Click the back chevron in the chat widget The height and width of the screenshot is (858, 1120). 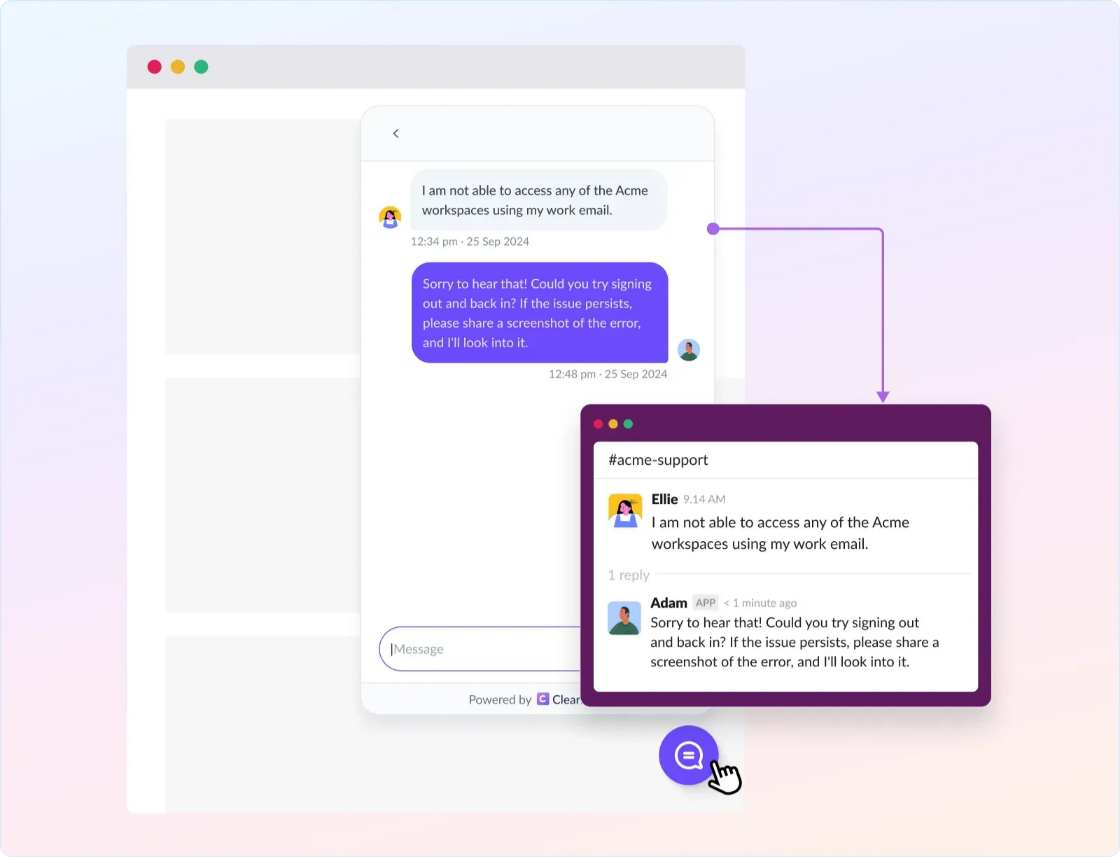(396, 134)
